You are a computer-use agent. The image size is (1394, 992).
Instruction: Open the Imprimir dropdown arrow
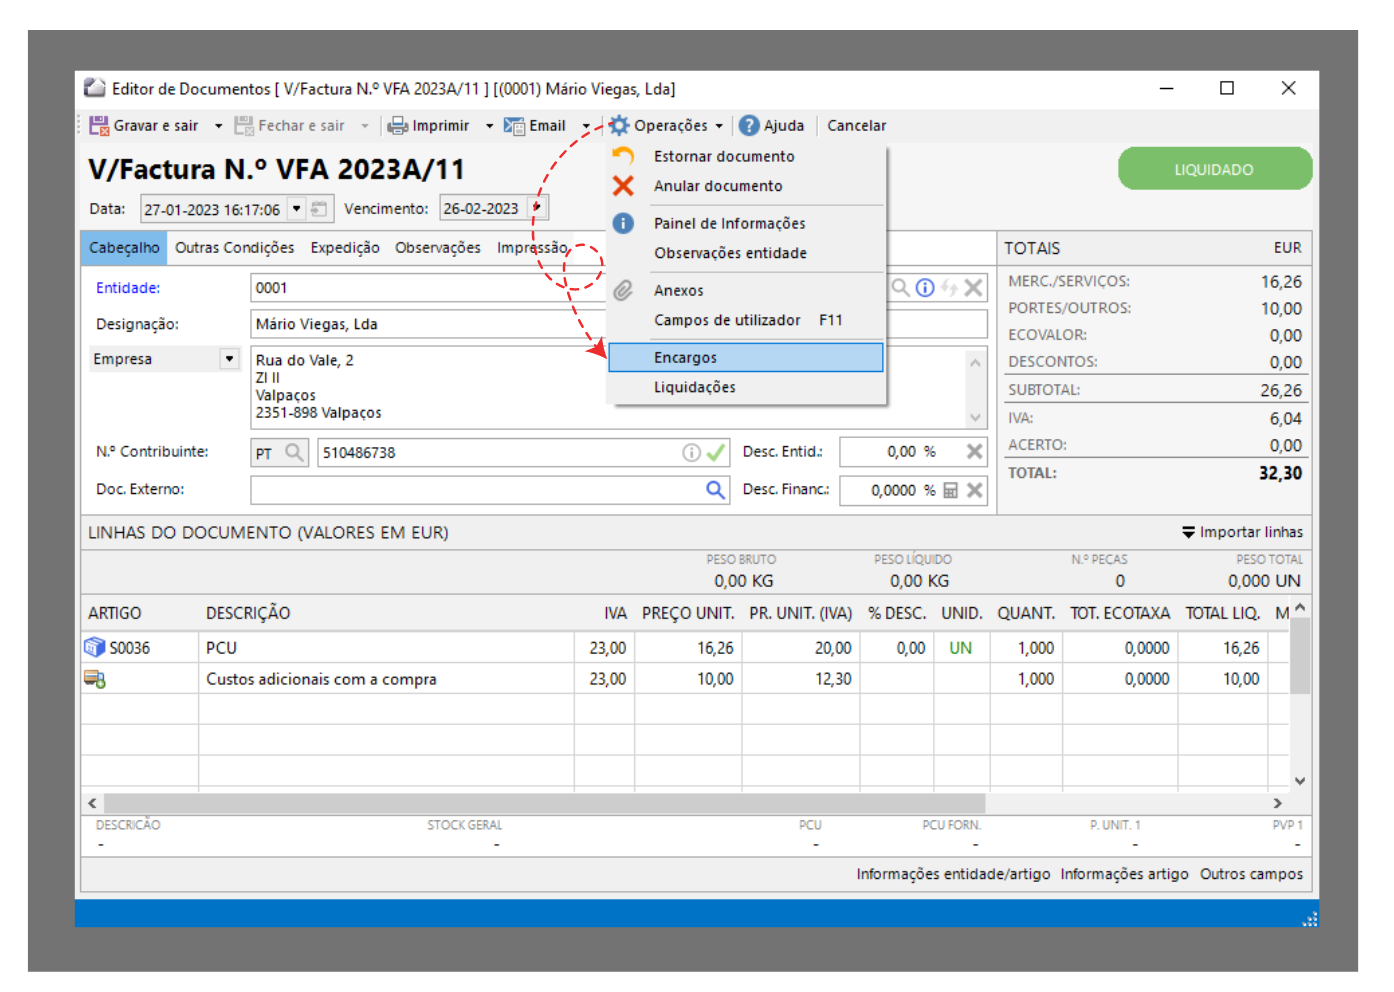click(x=489, y=126)
